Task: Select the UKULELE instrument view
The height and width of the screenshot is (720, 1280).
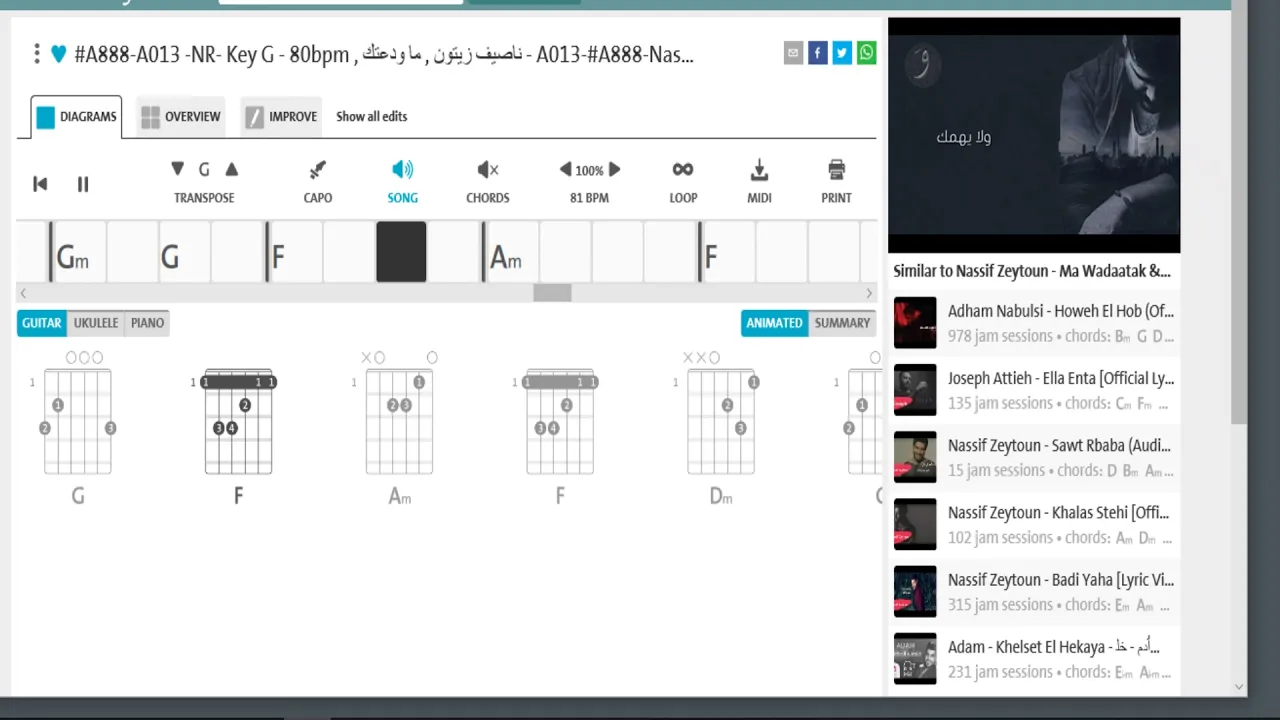Action: (96, 323)
